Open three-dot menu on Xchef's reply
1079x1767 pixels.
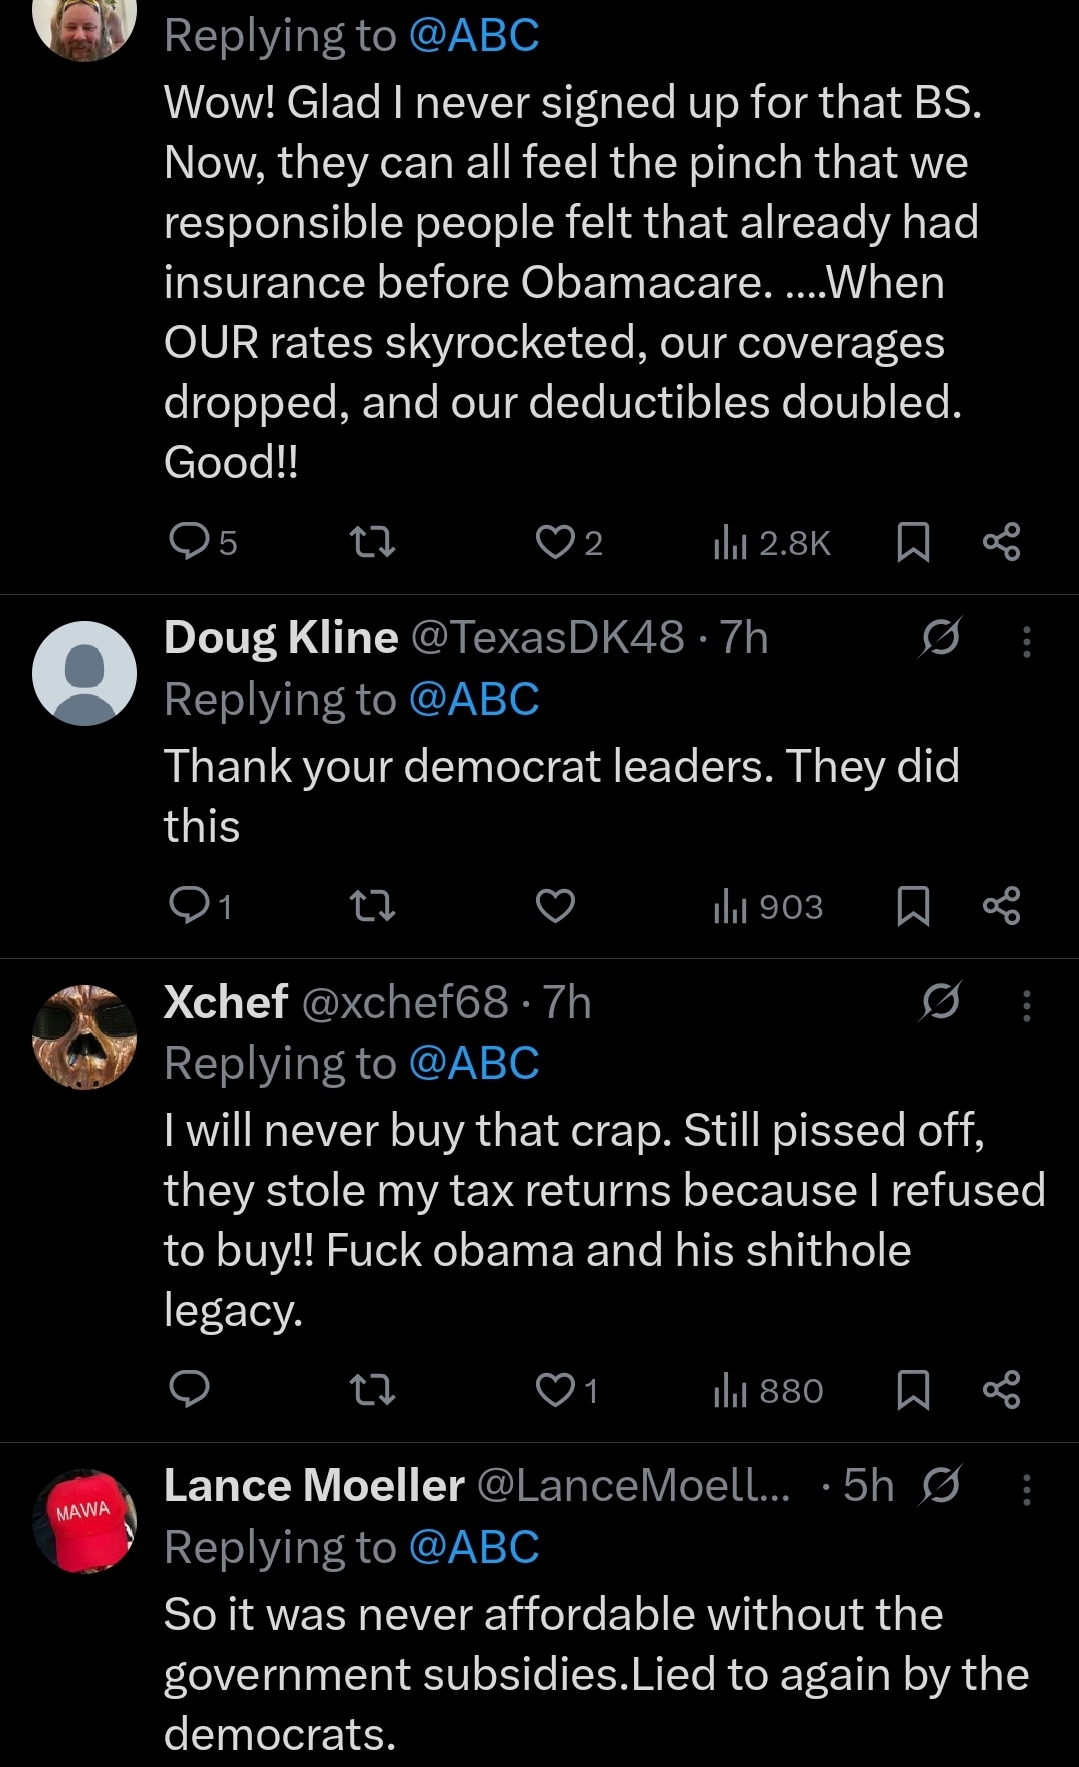1026,1004
